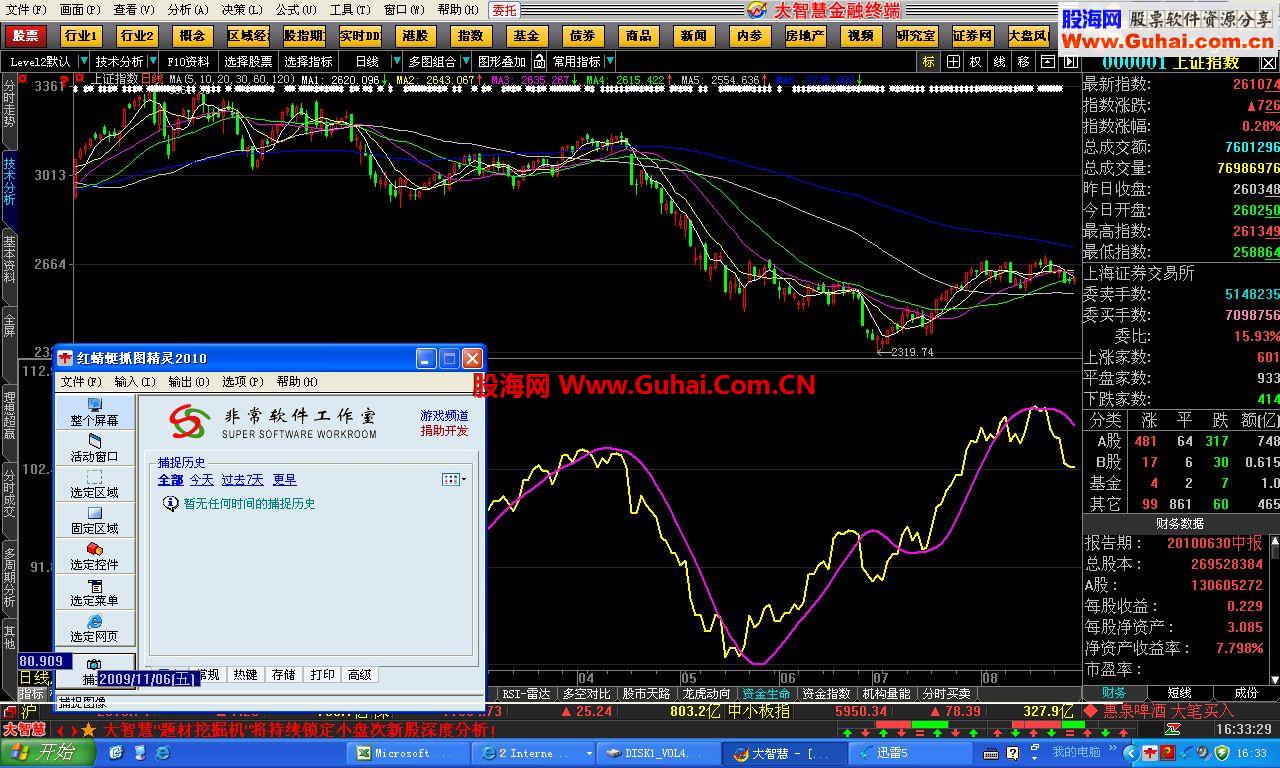Open the capture history view options icon
The height and width of the screenshot is (768, 1280).
(453, 480)
